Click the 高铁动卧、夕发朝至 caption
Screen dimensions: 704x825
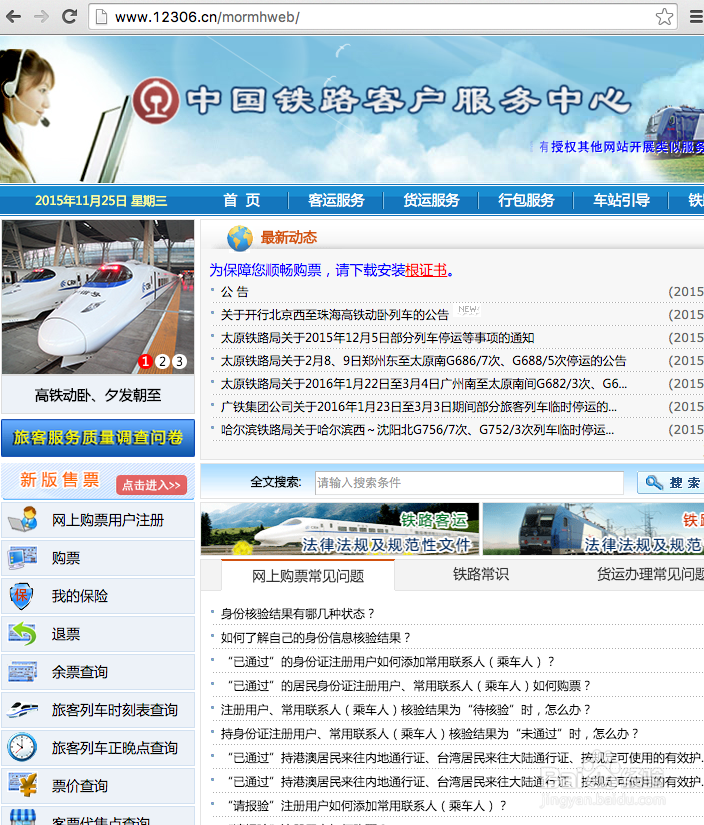[x=98, y=395]
